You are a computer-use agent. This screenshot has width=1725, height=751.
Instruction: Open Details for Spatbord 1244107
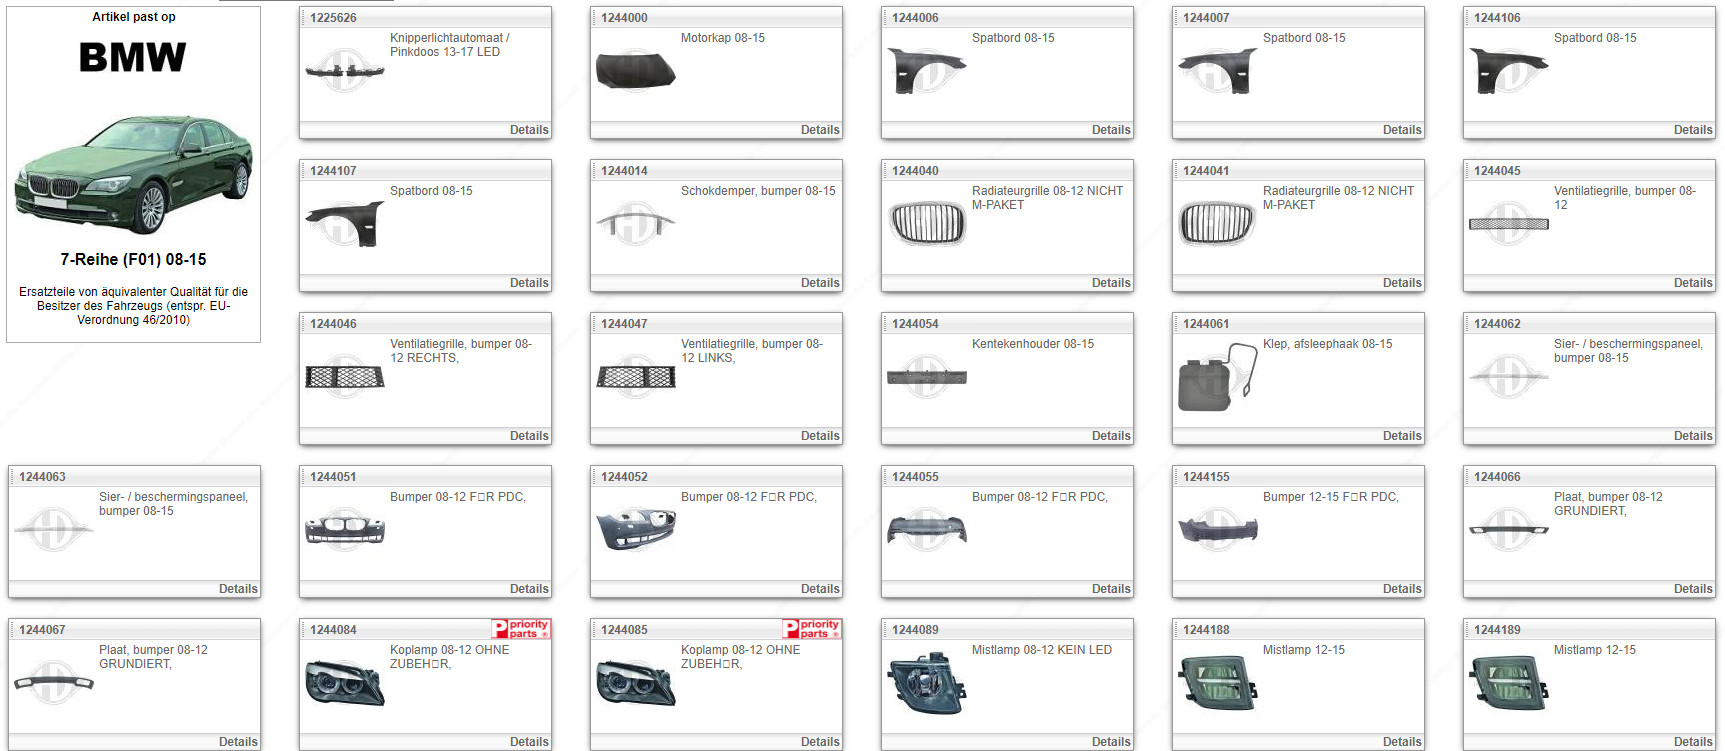(x=529, y=283)
